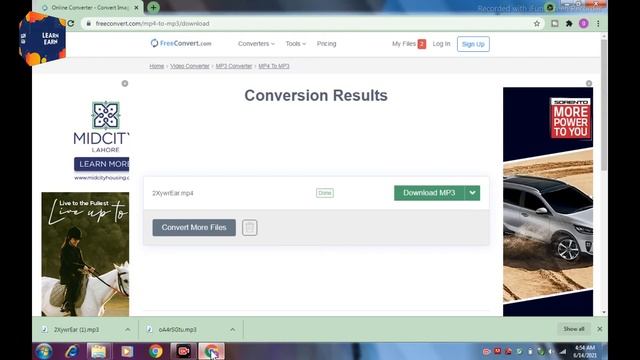Close the right Sorento advertisement
640x360 pixels.
(589, 83)
